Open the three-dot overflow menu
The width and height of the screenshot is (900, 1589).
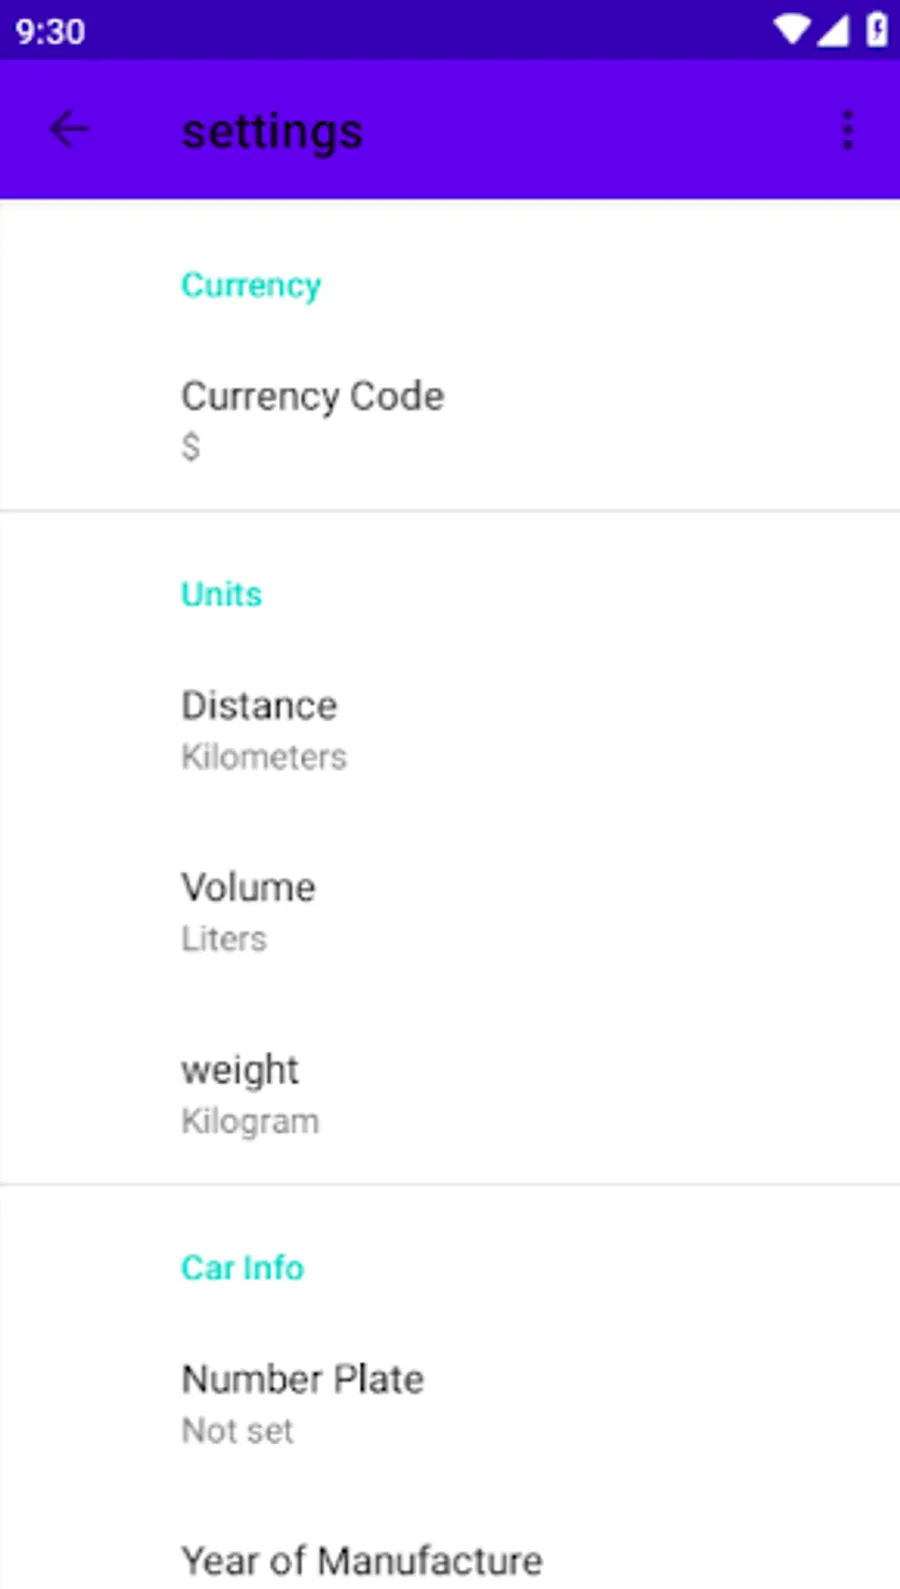coord(847,130)
